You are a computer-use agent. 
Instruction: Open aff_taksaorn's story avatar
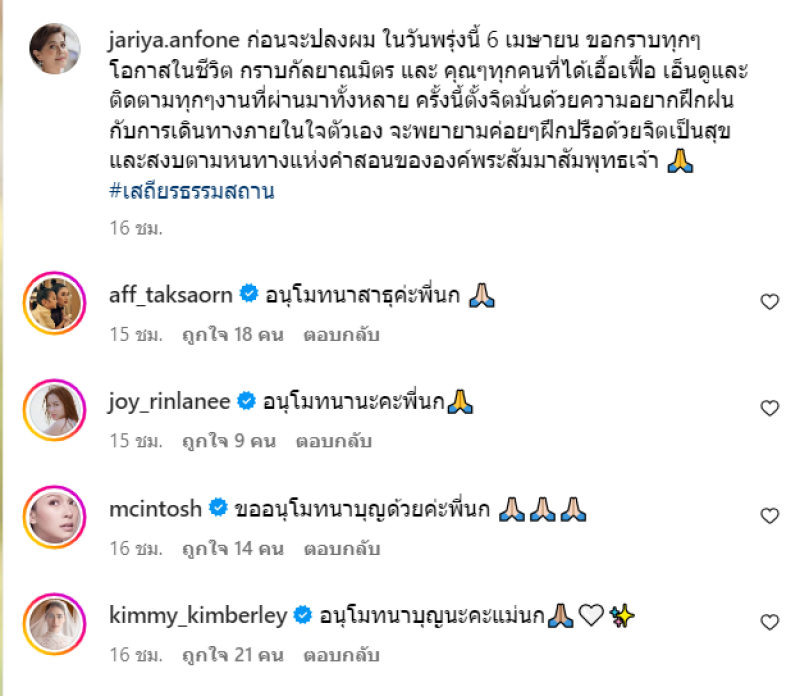click(x=55, y=303)
